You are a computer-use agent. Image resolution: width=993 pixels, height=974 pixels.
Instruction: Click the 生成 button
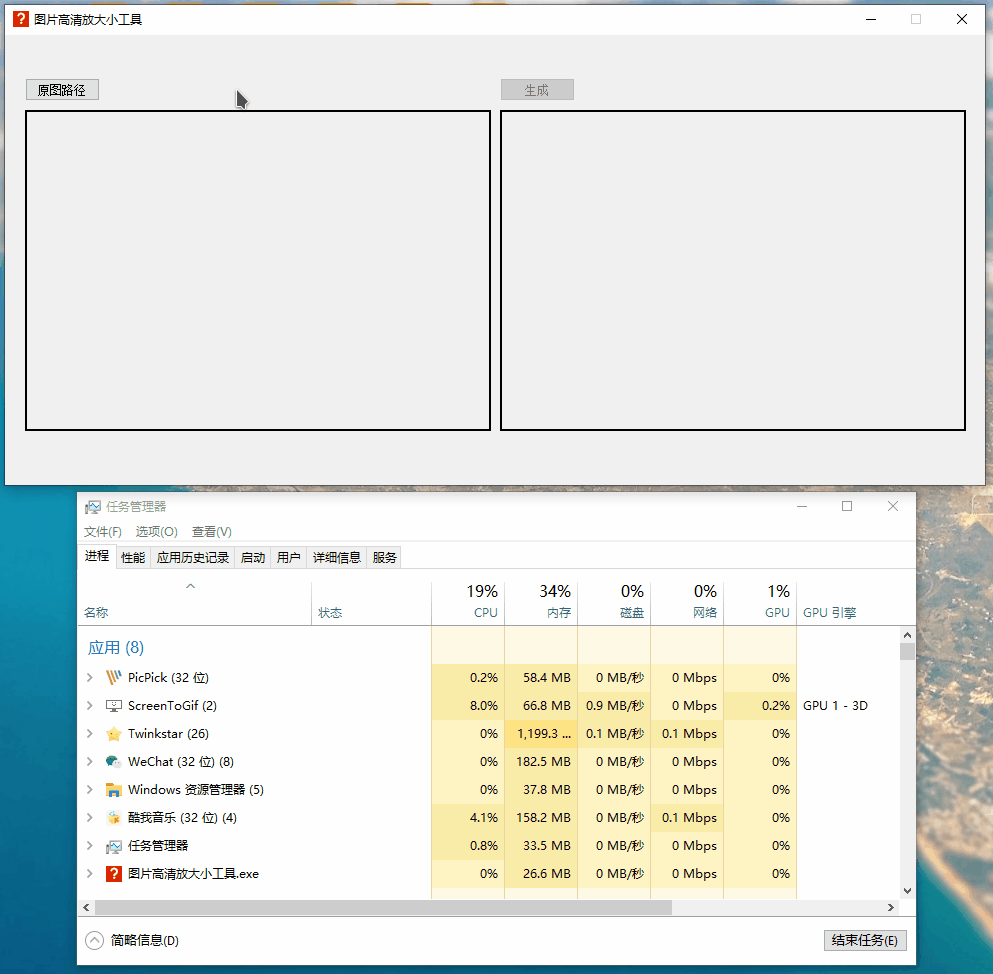tap(537, 90)
